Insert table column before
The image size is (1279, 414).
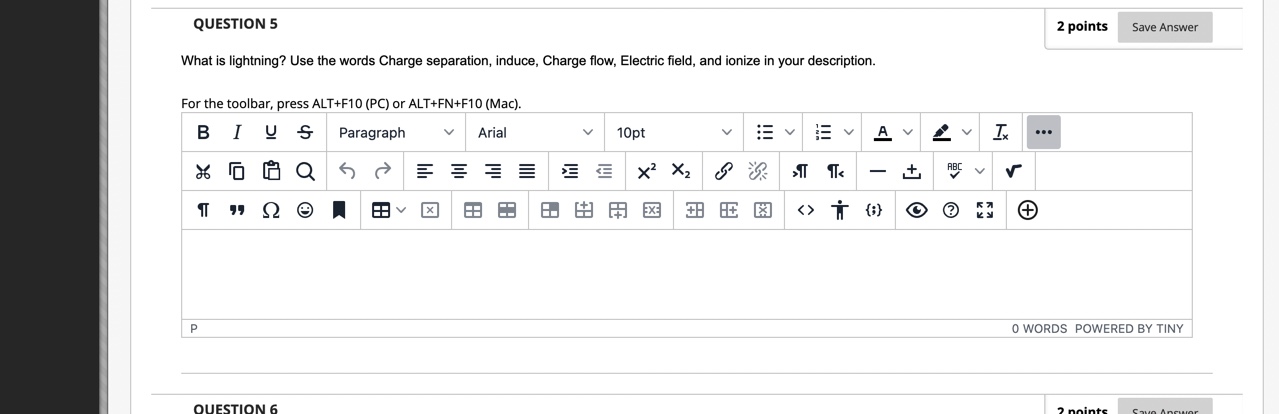tap(695, 210)
